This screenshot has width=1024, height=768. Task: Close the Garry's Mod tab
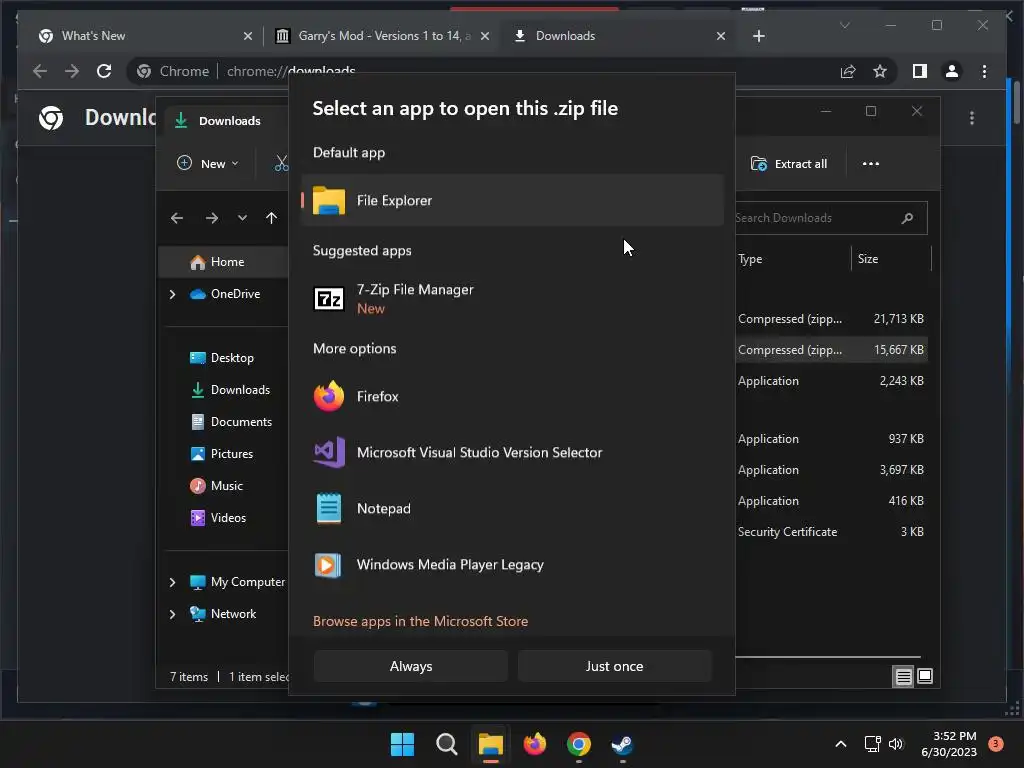(x=485, y=36)
